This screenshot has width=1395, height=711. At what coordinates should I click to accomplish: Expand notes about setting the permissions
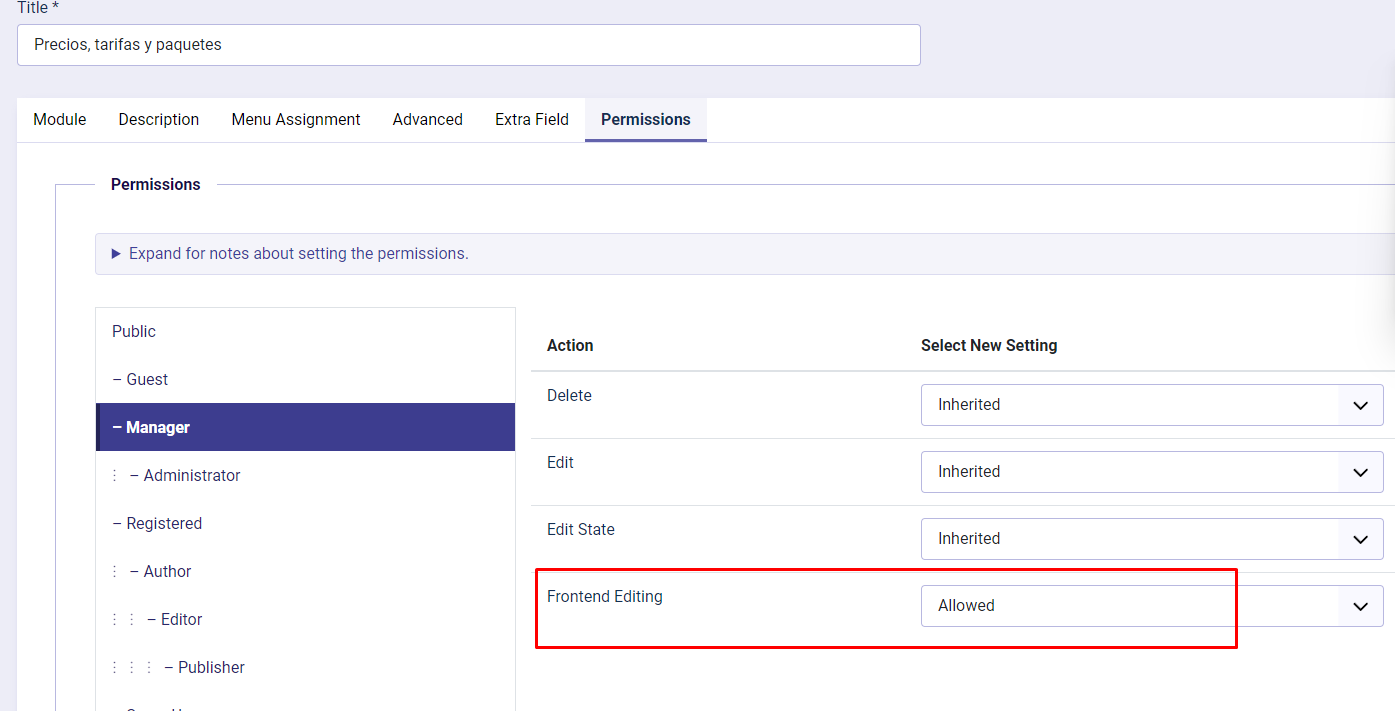298,254
